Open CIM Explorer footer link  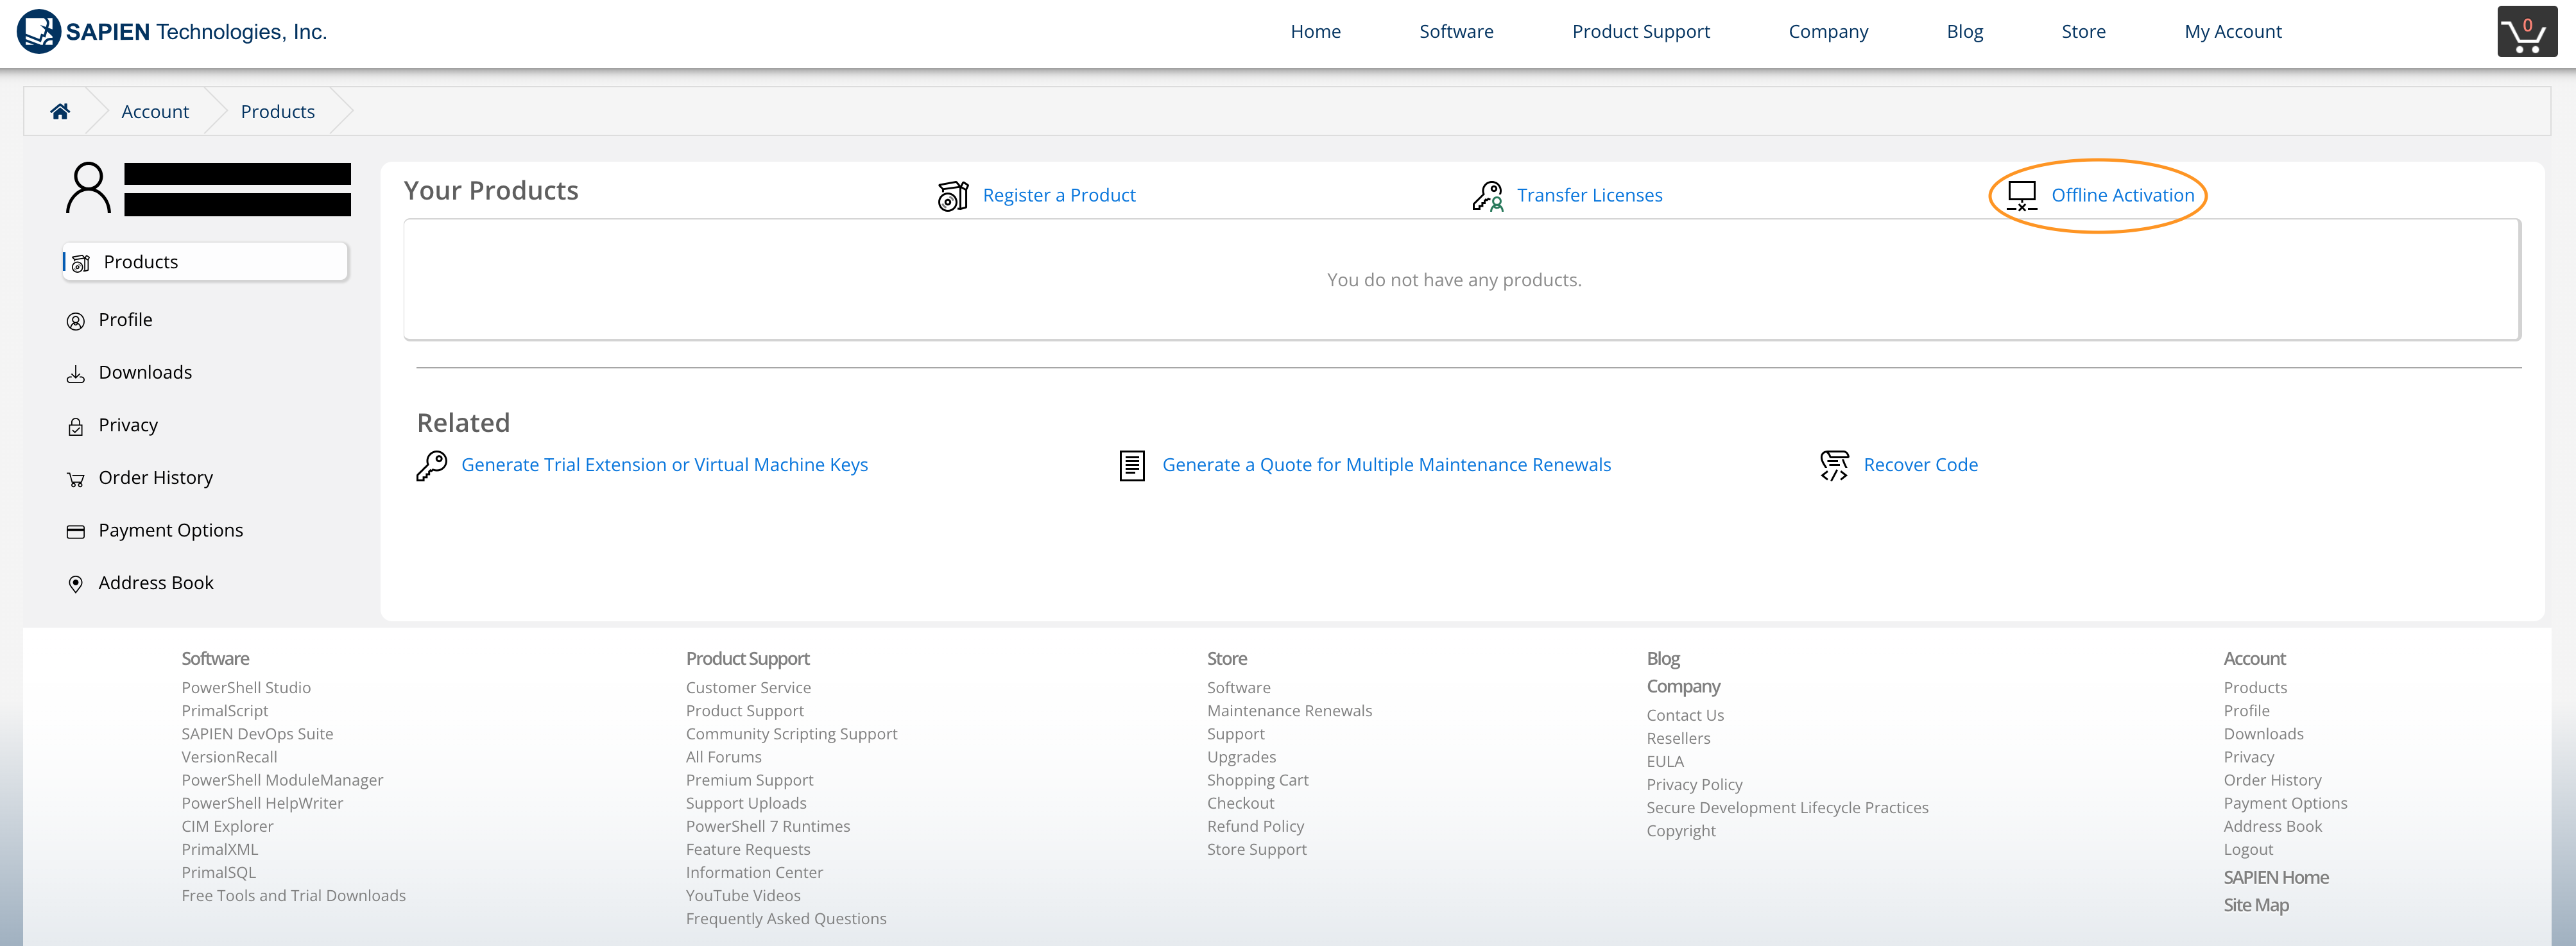coord(227,826)
